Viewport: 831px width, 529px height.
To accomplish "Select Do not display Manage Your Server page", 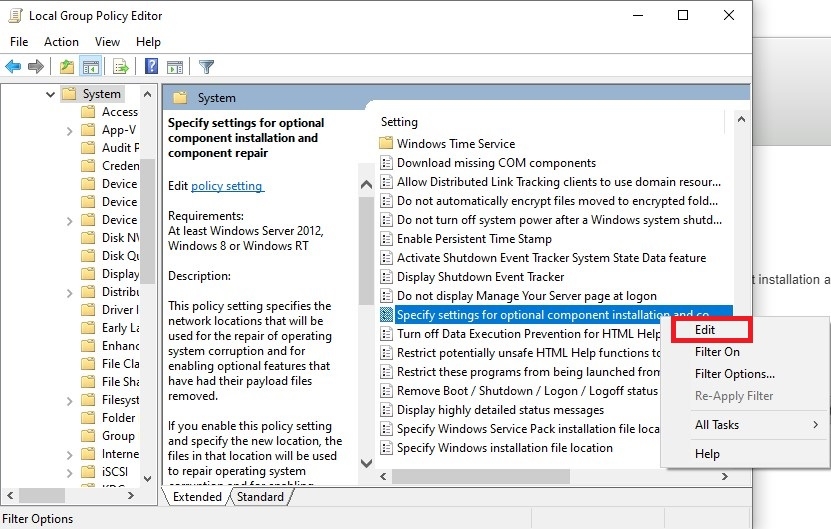I will (527, 296).
